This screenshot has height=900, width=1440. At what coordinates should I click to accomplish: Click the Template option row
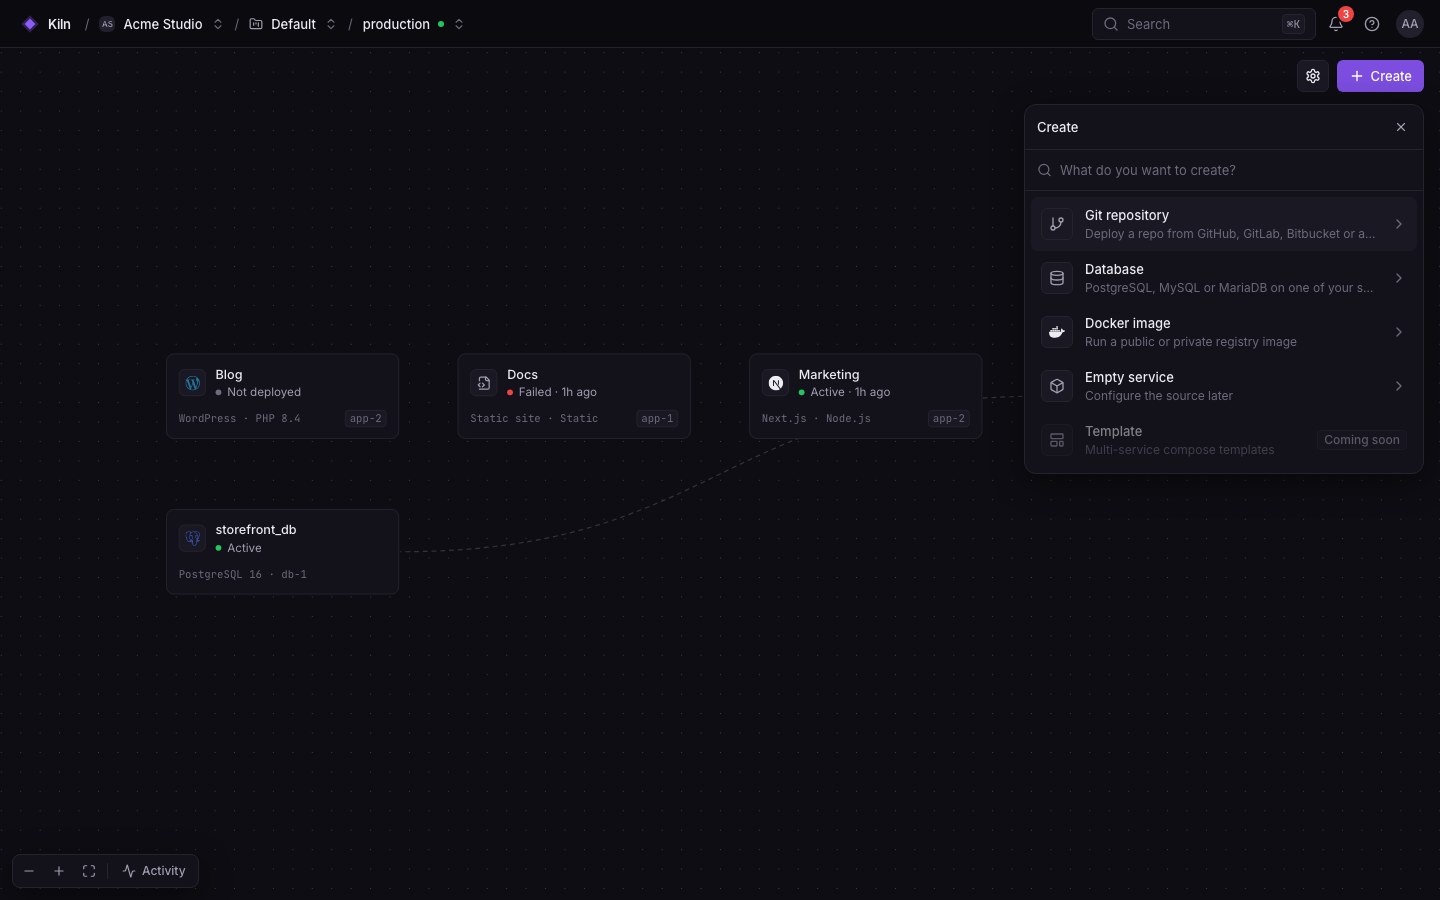tap(1224, 440)
